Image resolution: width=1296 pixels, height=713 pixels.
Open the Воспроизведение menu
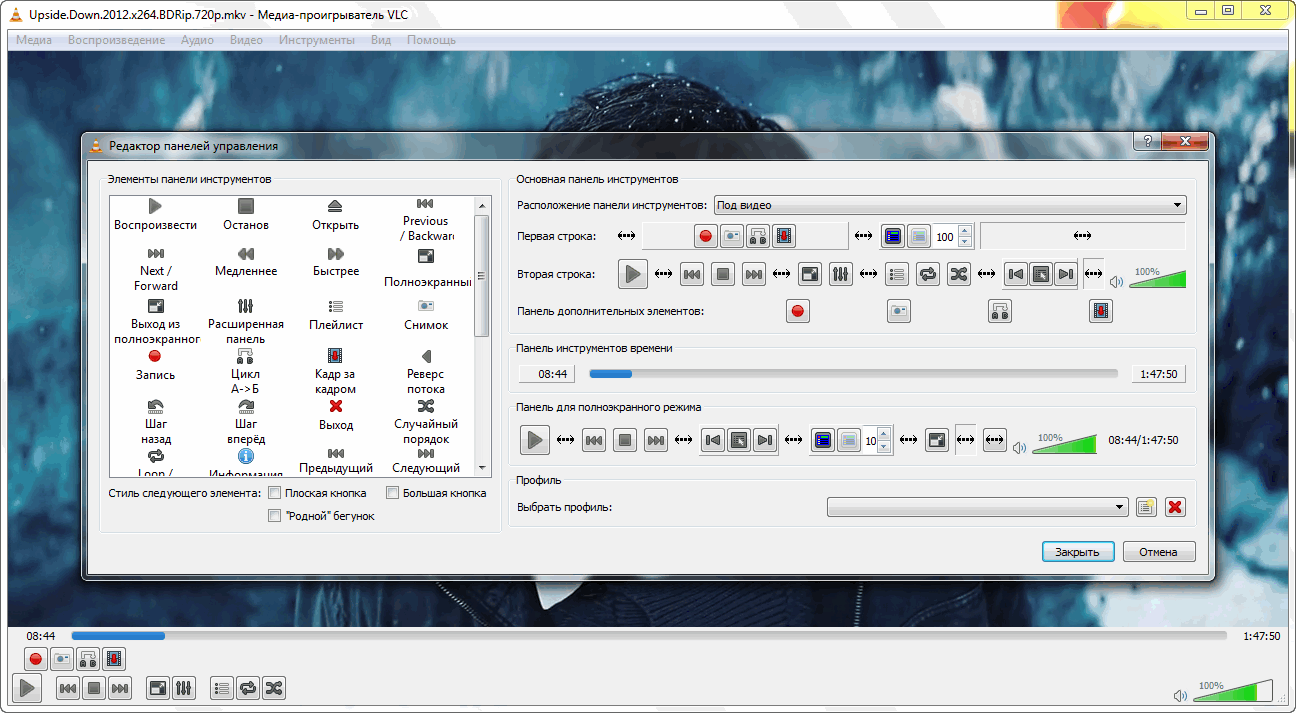pos(116,40)
